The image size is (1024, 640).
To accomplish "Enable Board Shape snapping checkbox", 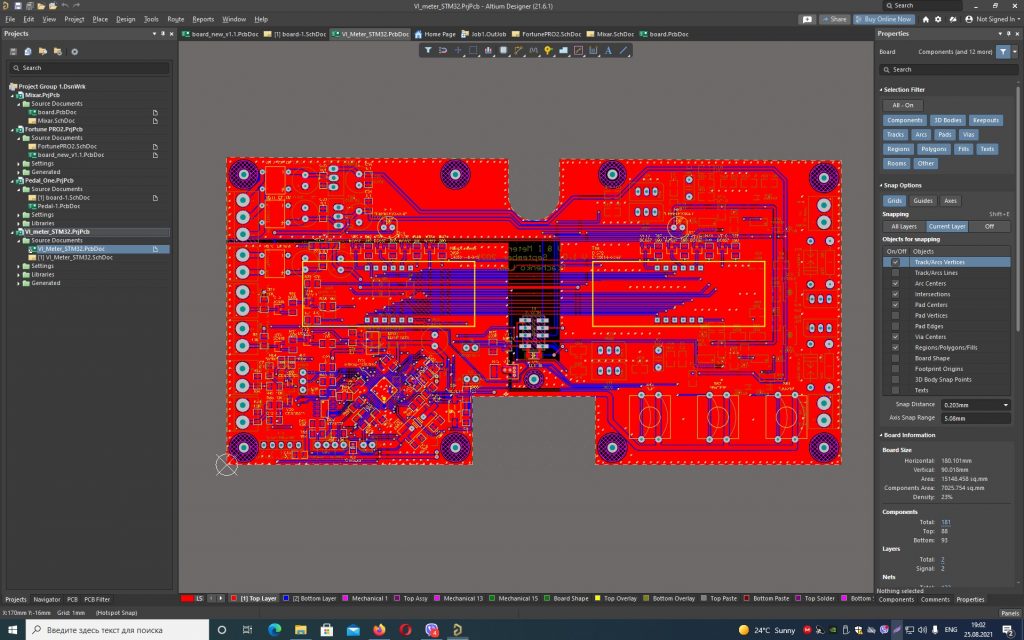I will (895, 358).
